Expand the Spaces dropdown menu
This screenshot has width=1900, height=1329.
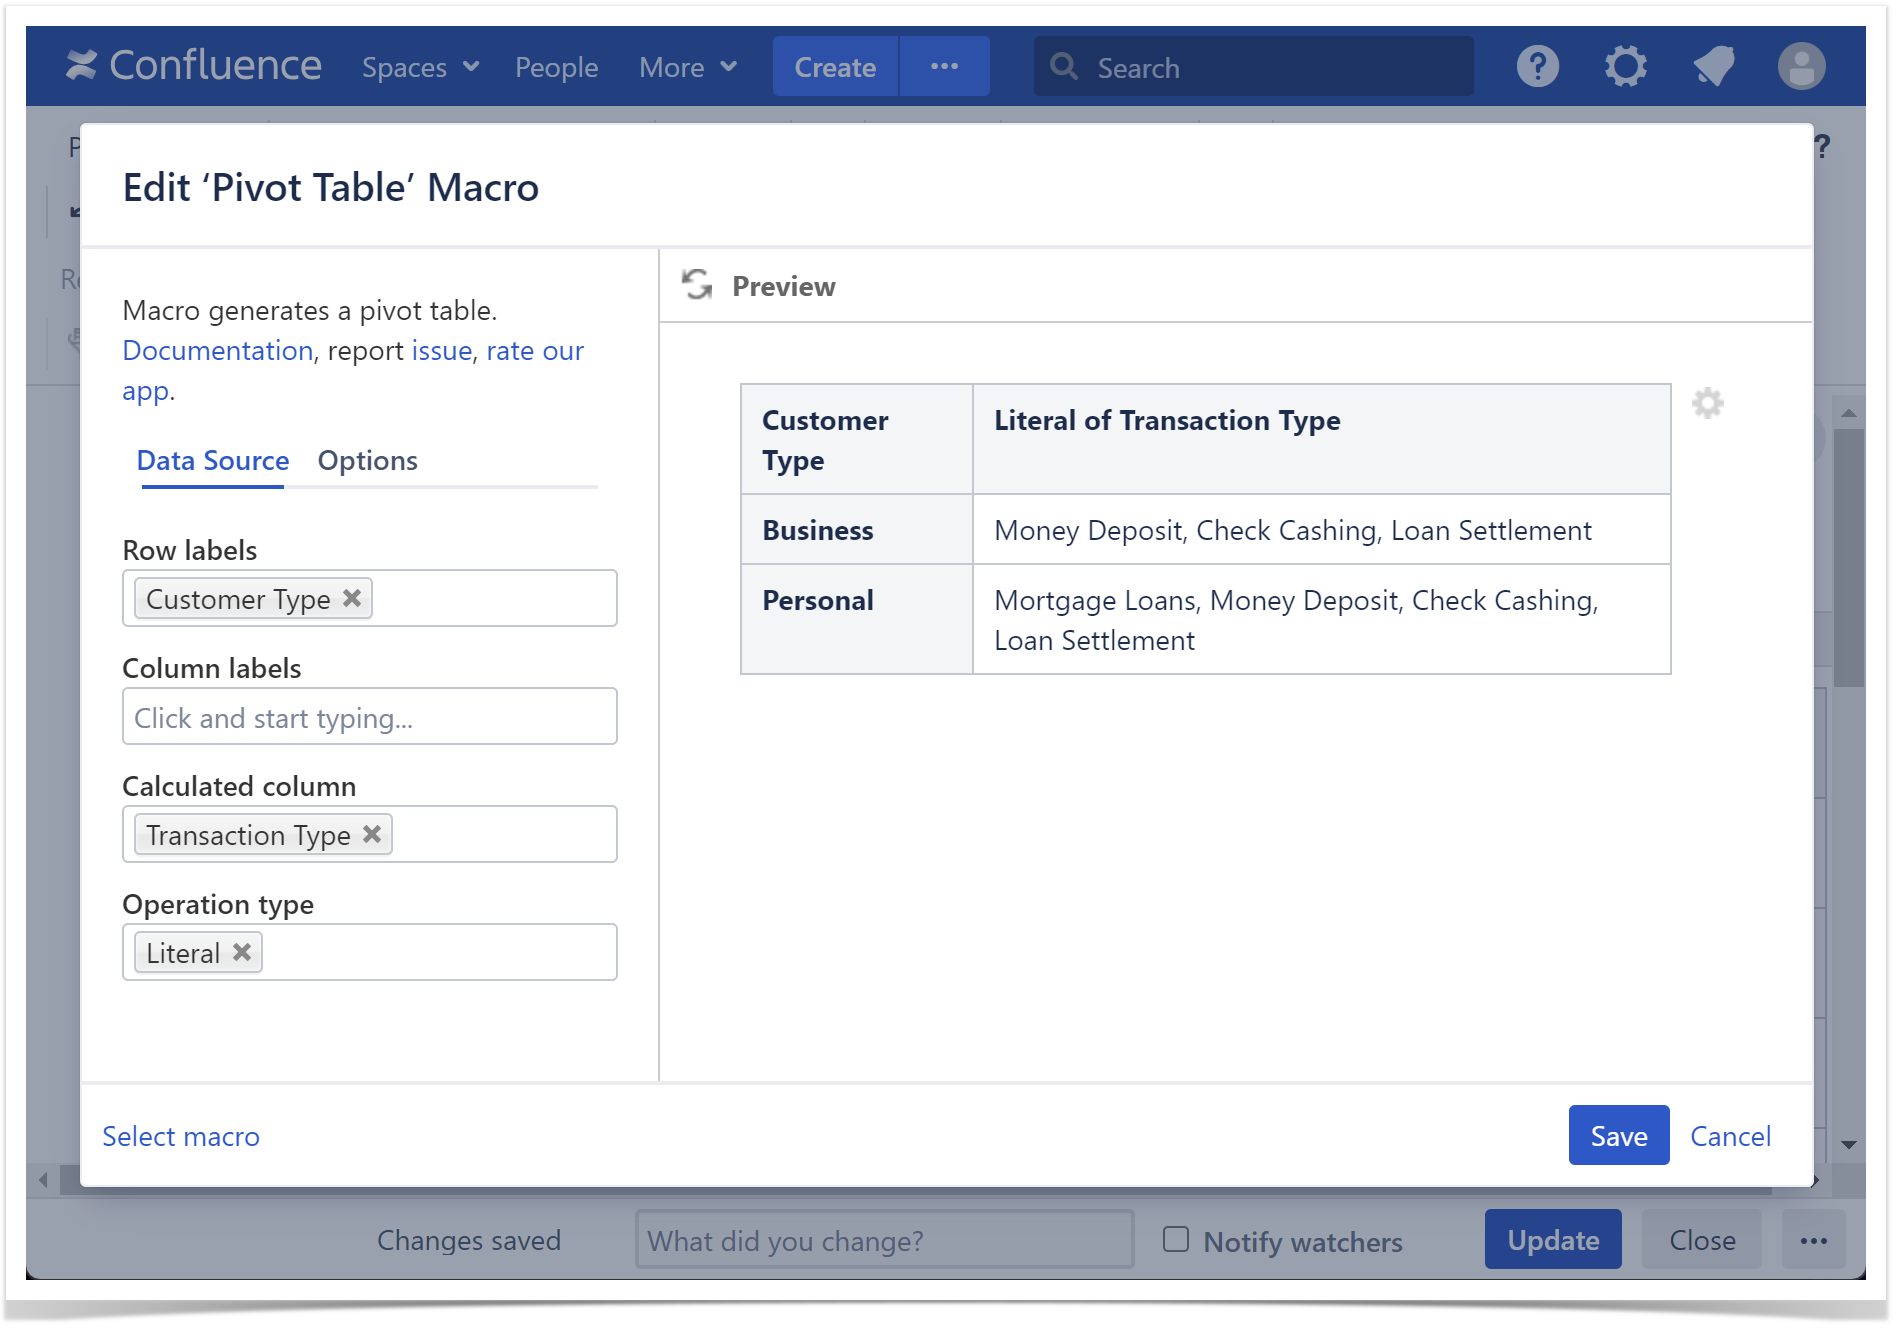(420, 67)
